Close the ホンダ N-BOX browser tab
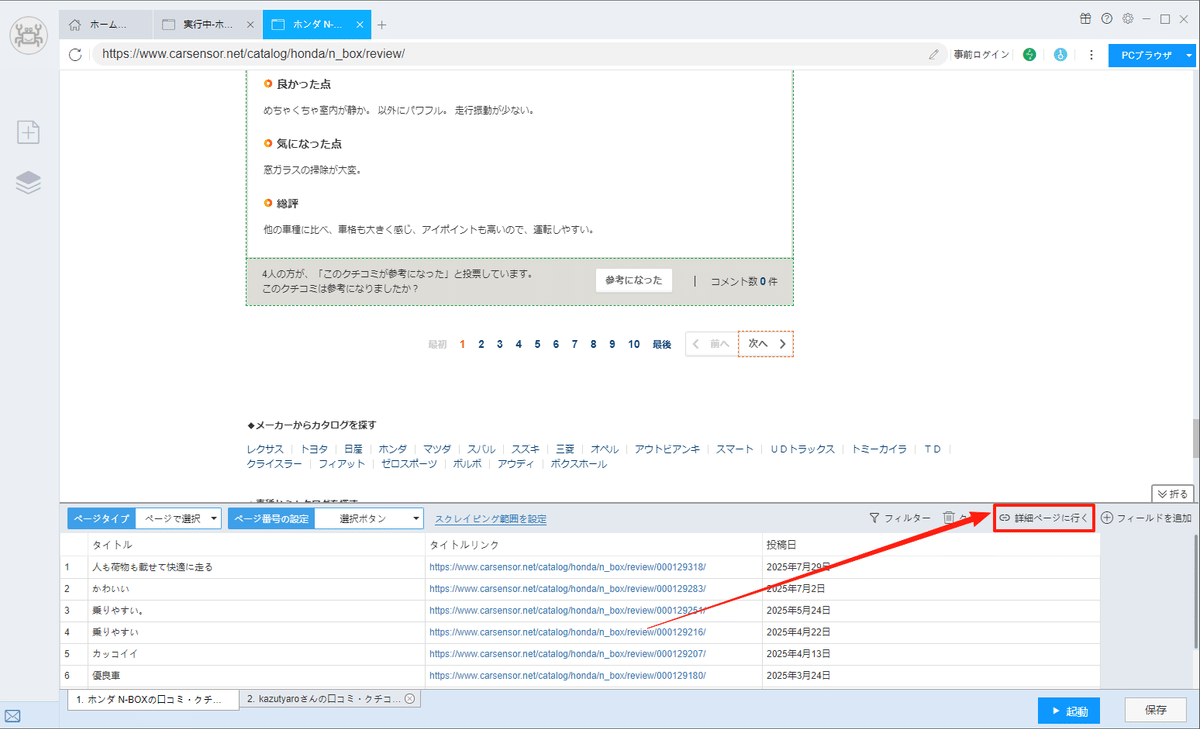 (360, 24)
